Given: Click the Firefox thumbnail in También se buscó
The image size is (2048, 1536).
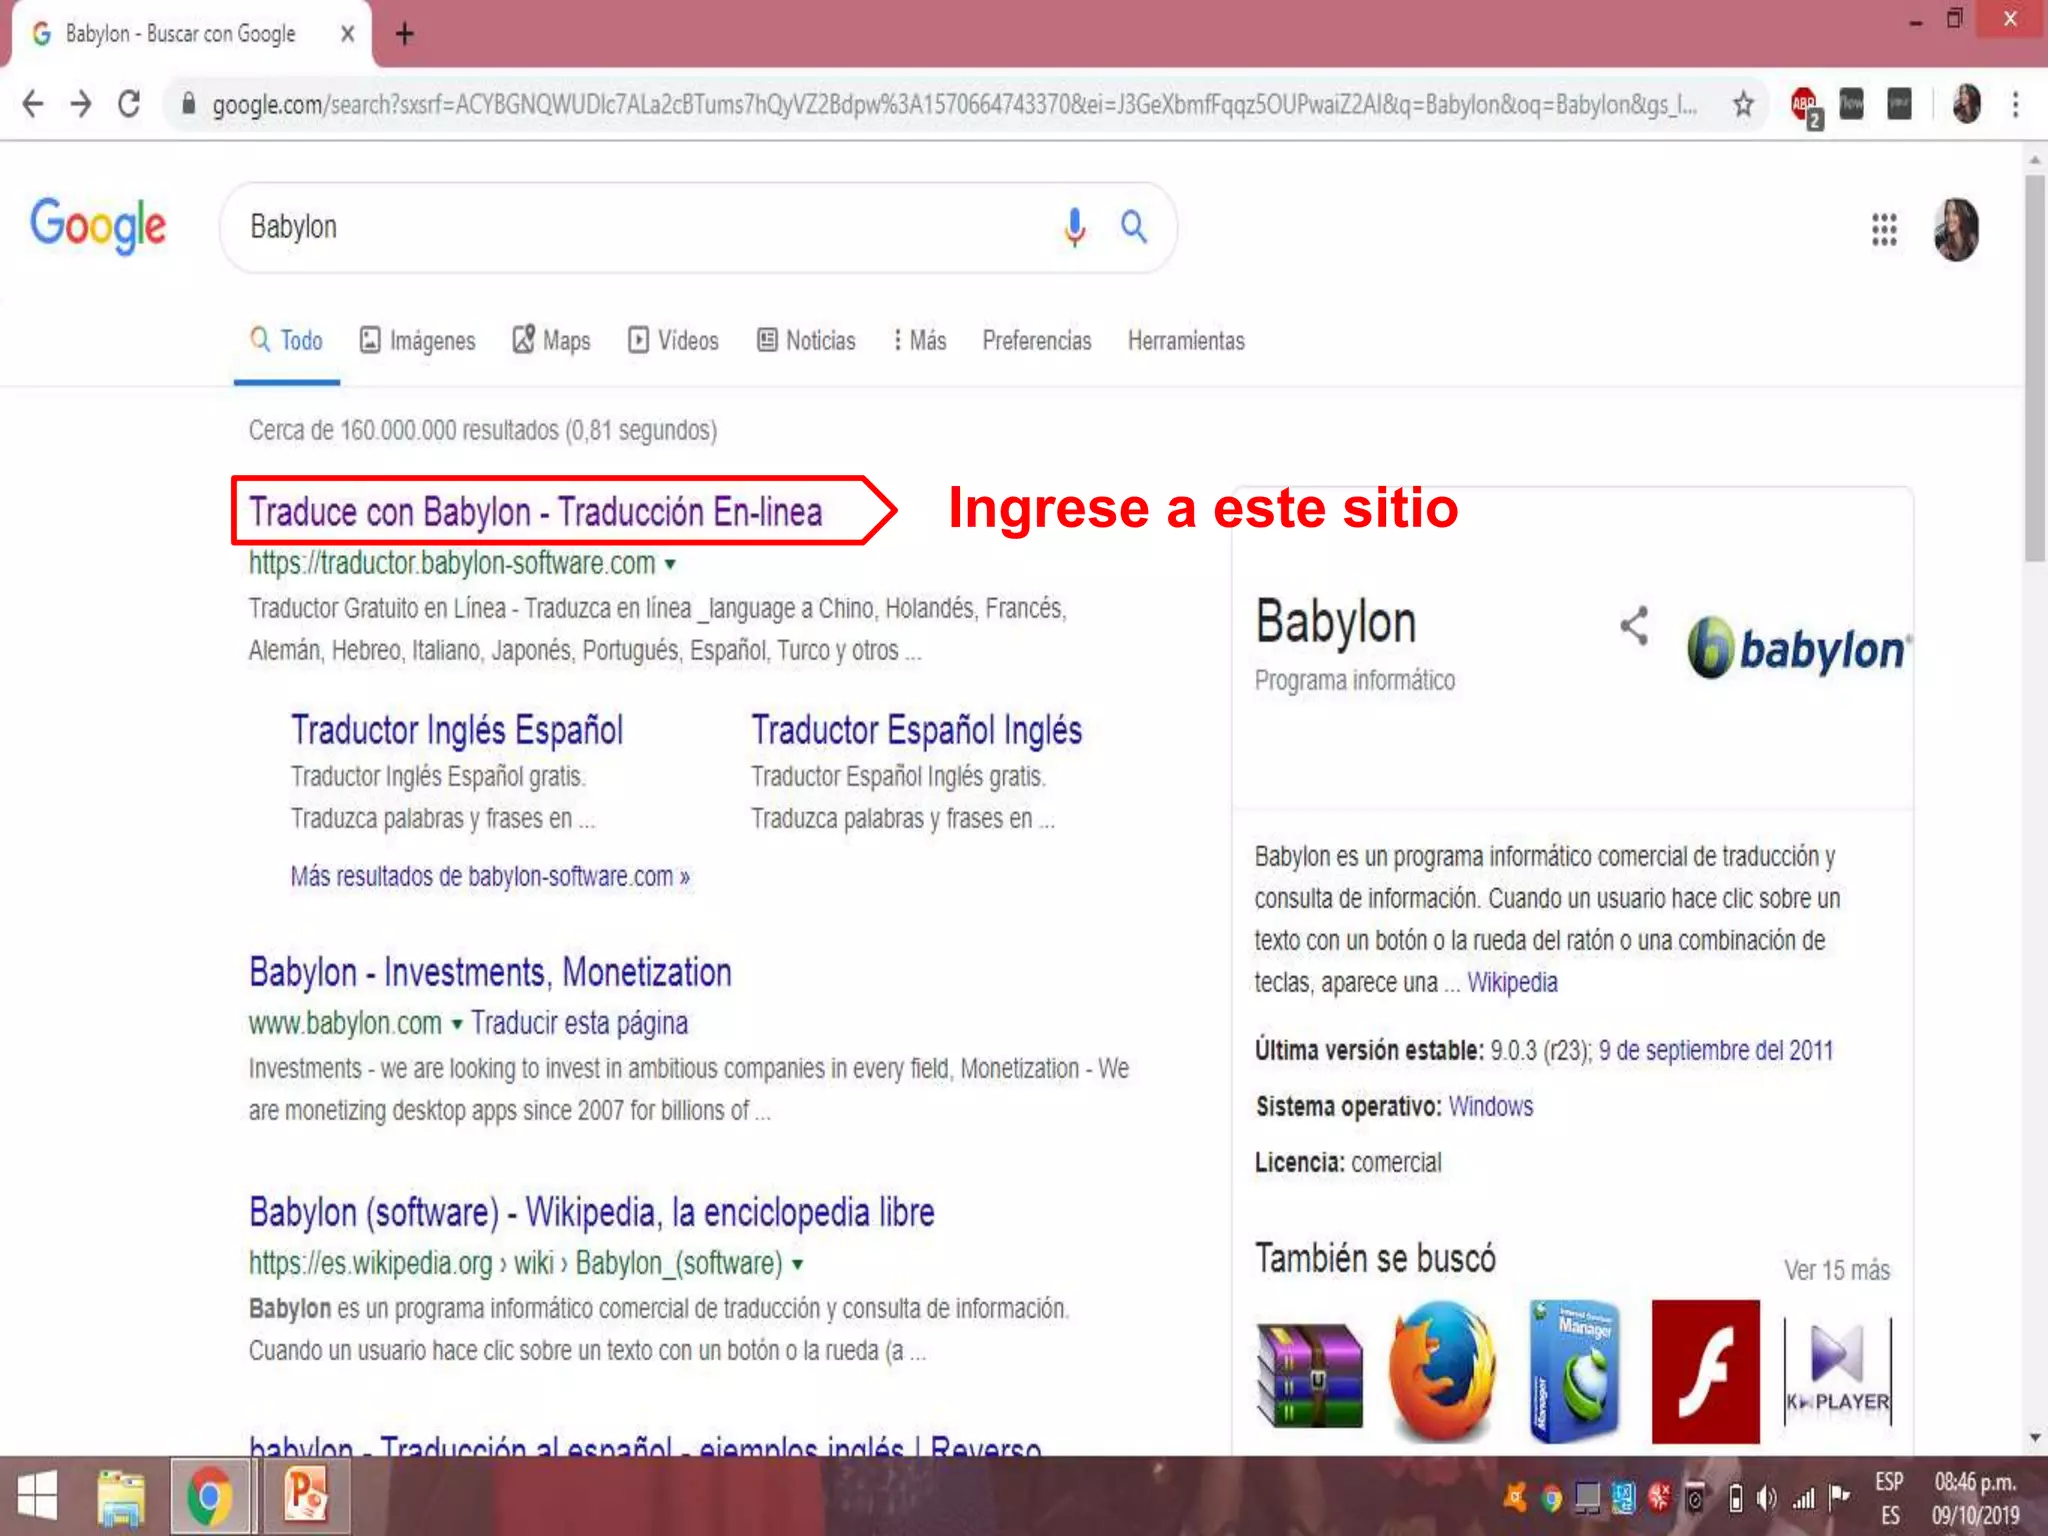Looking at the screenshot, I should coord(1441,1371).
